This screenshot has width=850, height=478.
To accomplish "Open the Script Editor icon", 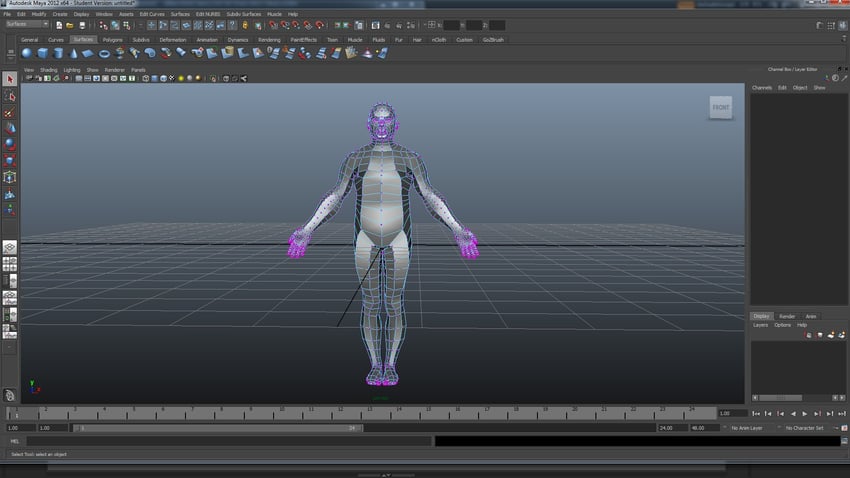I will 844,441.
